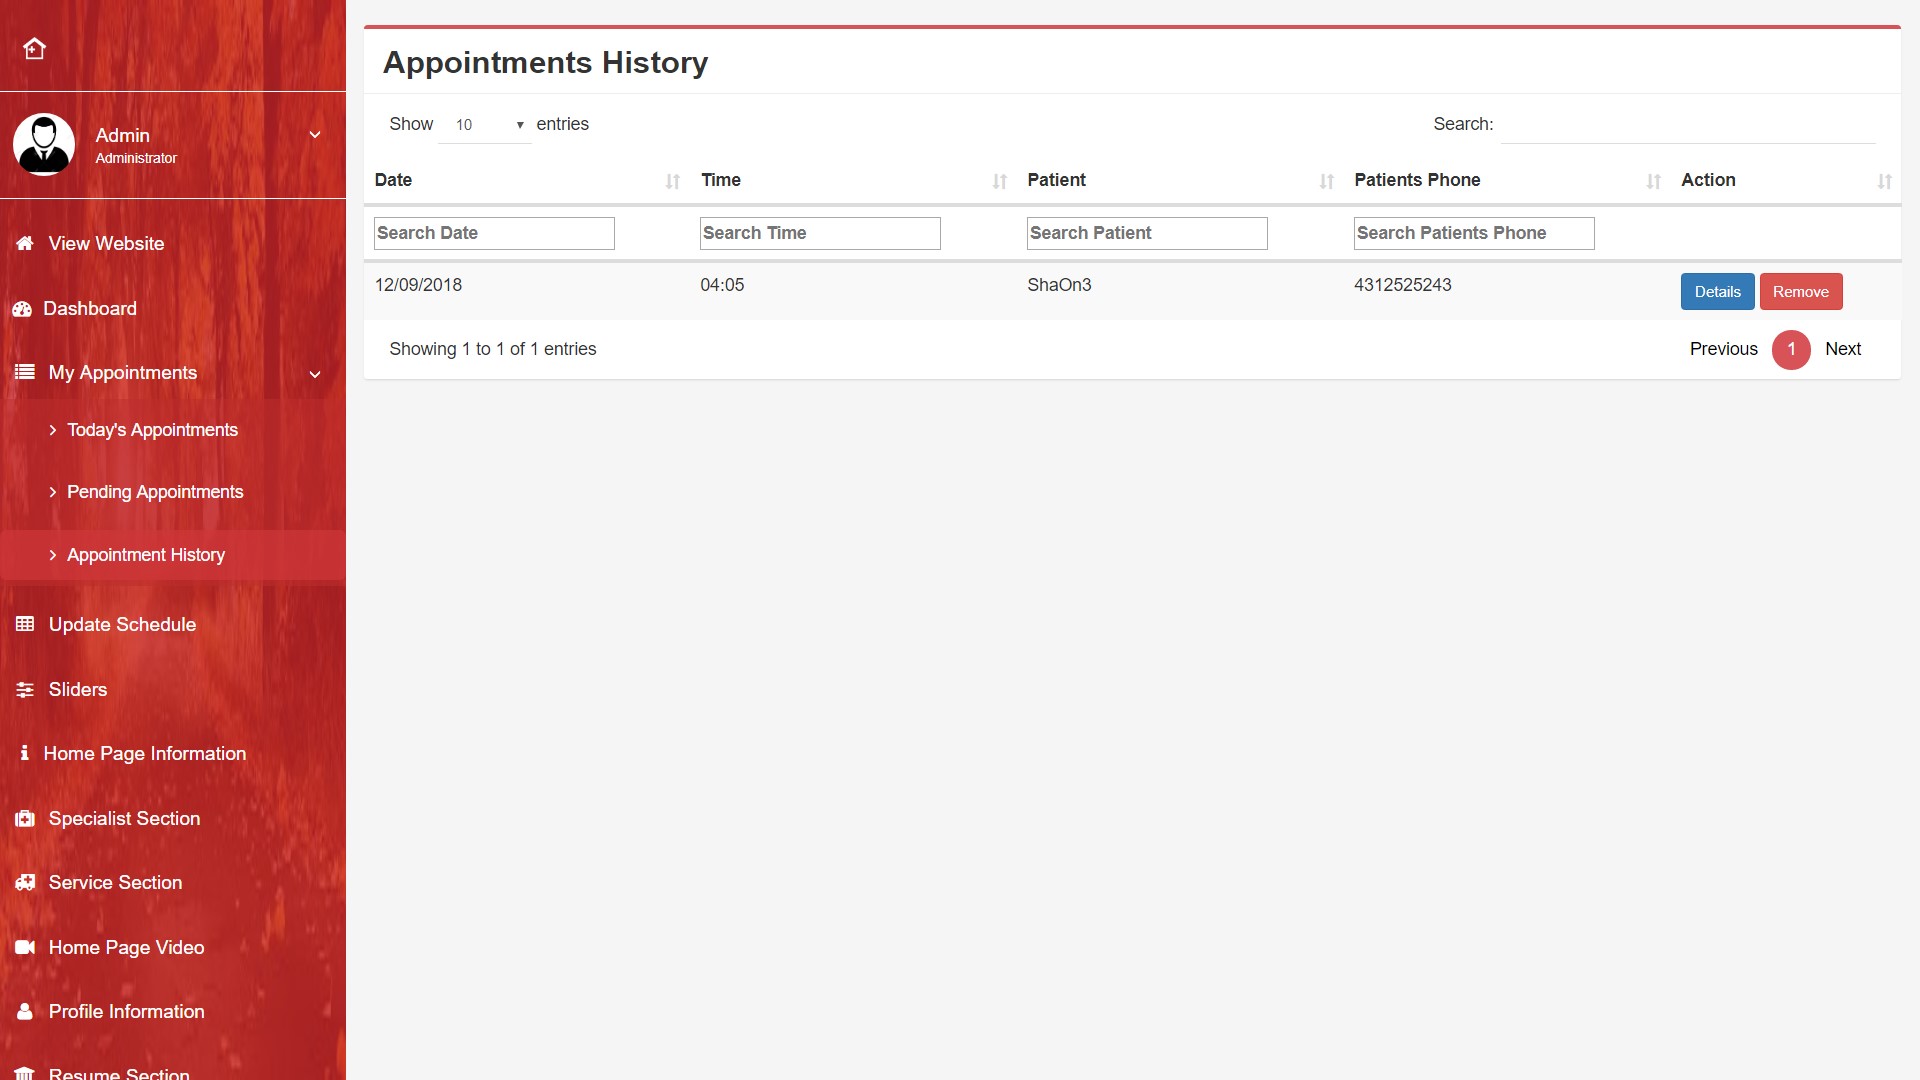Focus the Search Patients Phone field
1920x1080 pixels.
[1473, 233]
